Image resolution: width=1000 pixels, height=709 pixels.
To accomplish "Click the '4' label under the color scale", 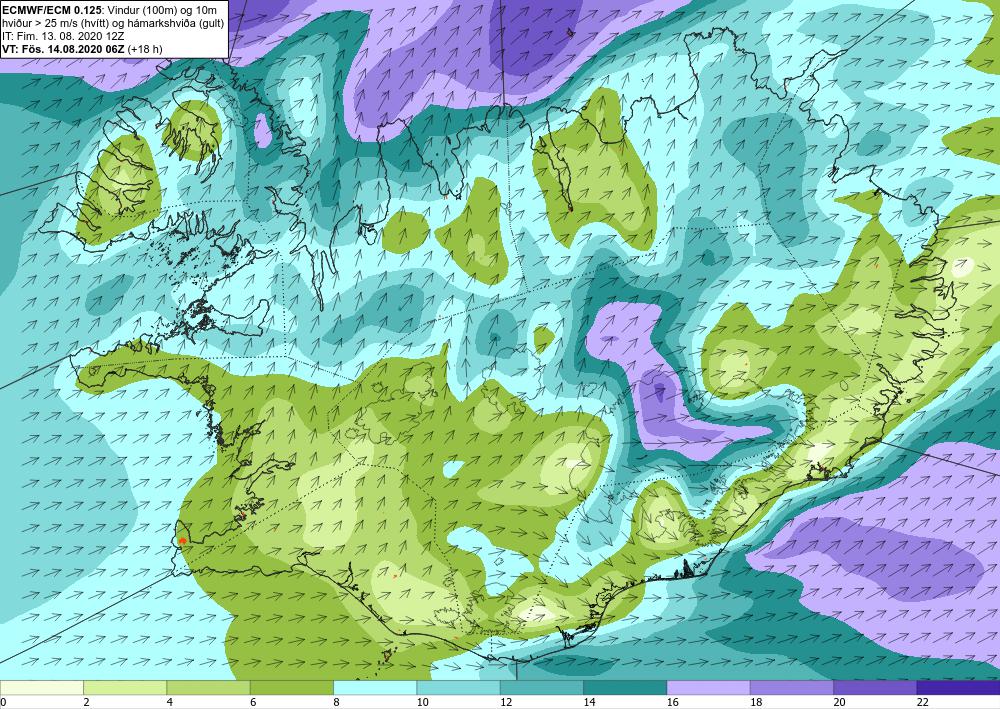I will pos(170,702).
